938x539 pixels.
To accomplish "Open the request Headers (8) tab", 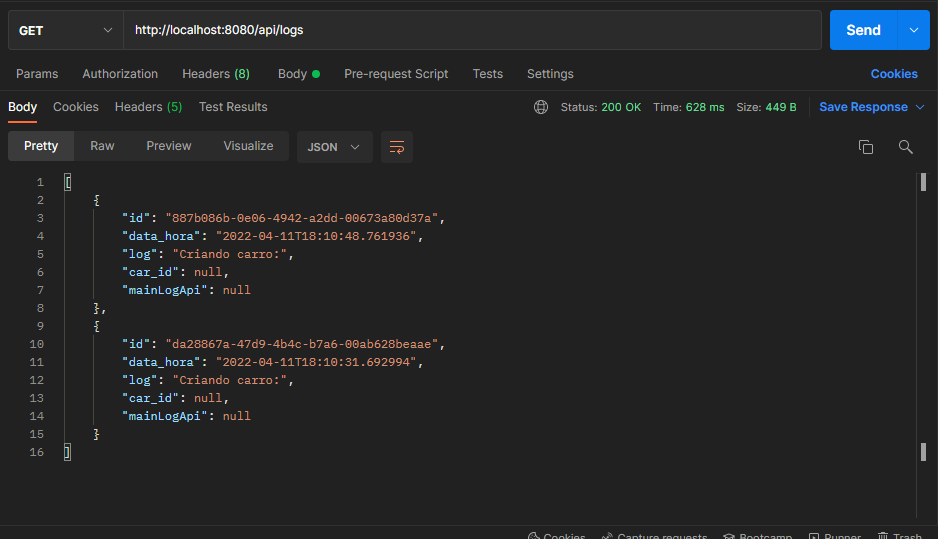I will (216, 74).
